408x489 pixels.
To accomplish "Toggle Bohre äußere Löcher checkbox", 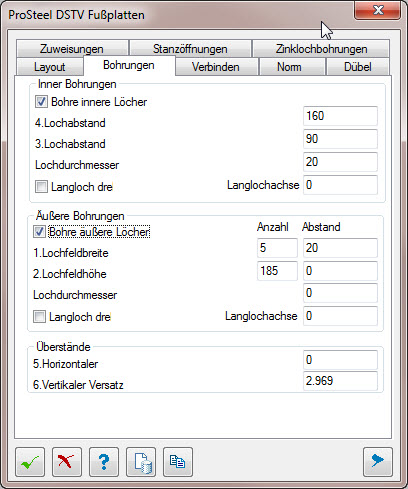I will pos(39,231).
